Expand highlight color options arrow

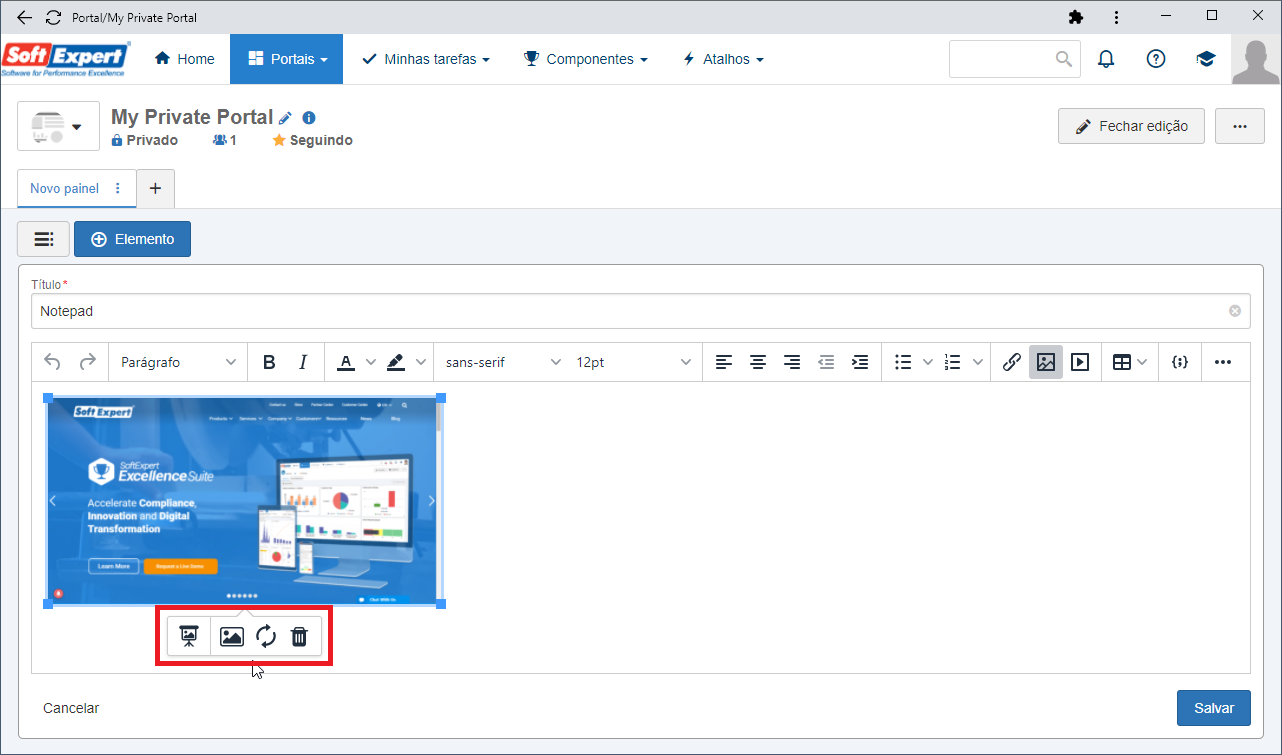coord(420,362)
